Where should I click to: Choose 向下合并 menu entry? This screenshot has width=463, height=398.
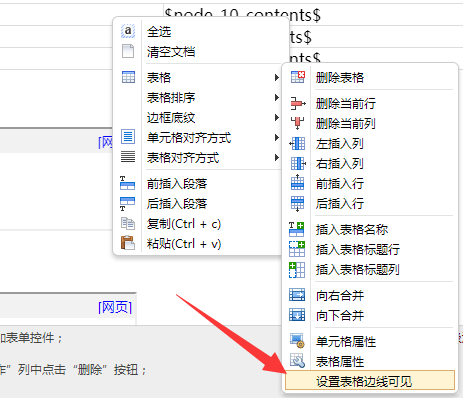click(x=340, y=315)
